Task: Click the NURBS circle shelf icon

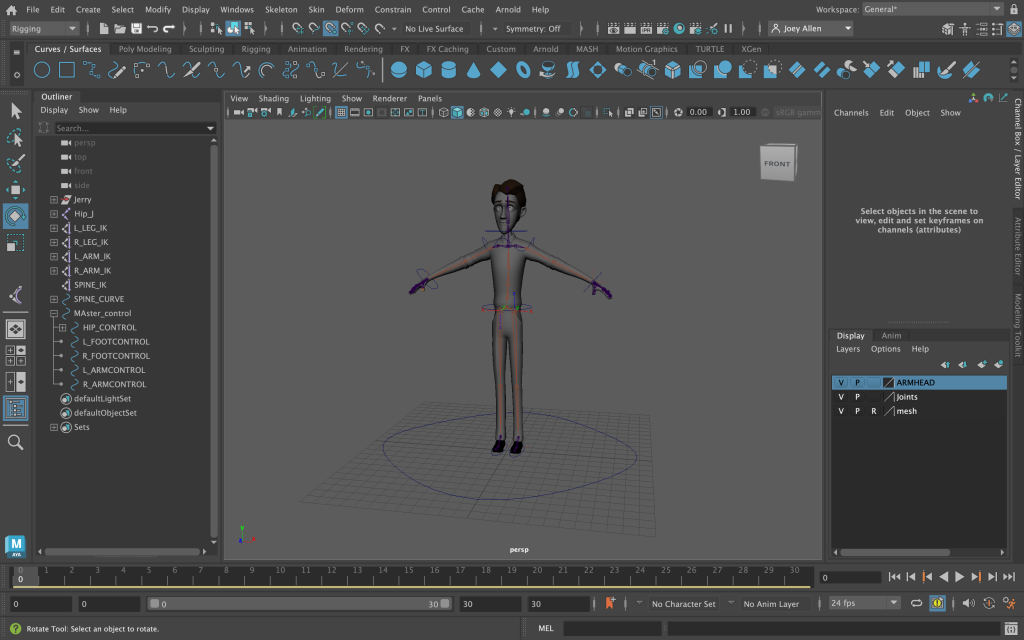Action: 42,70
